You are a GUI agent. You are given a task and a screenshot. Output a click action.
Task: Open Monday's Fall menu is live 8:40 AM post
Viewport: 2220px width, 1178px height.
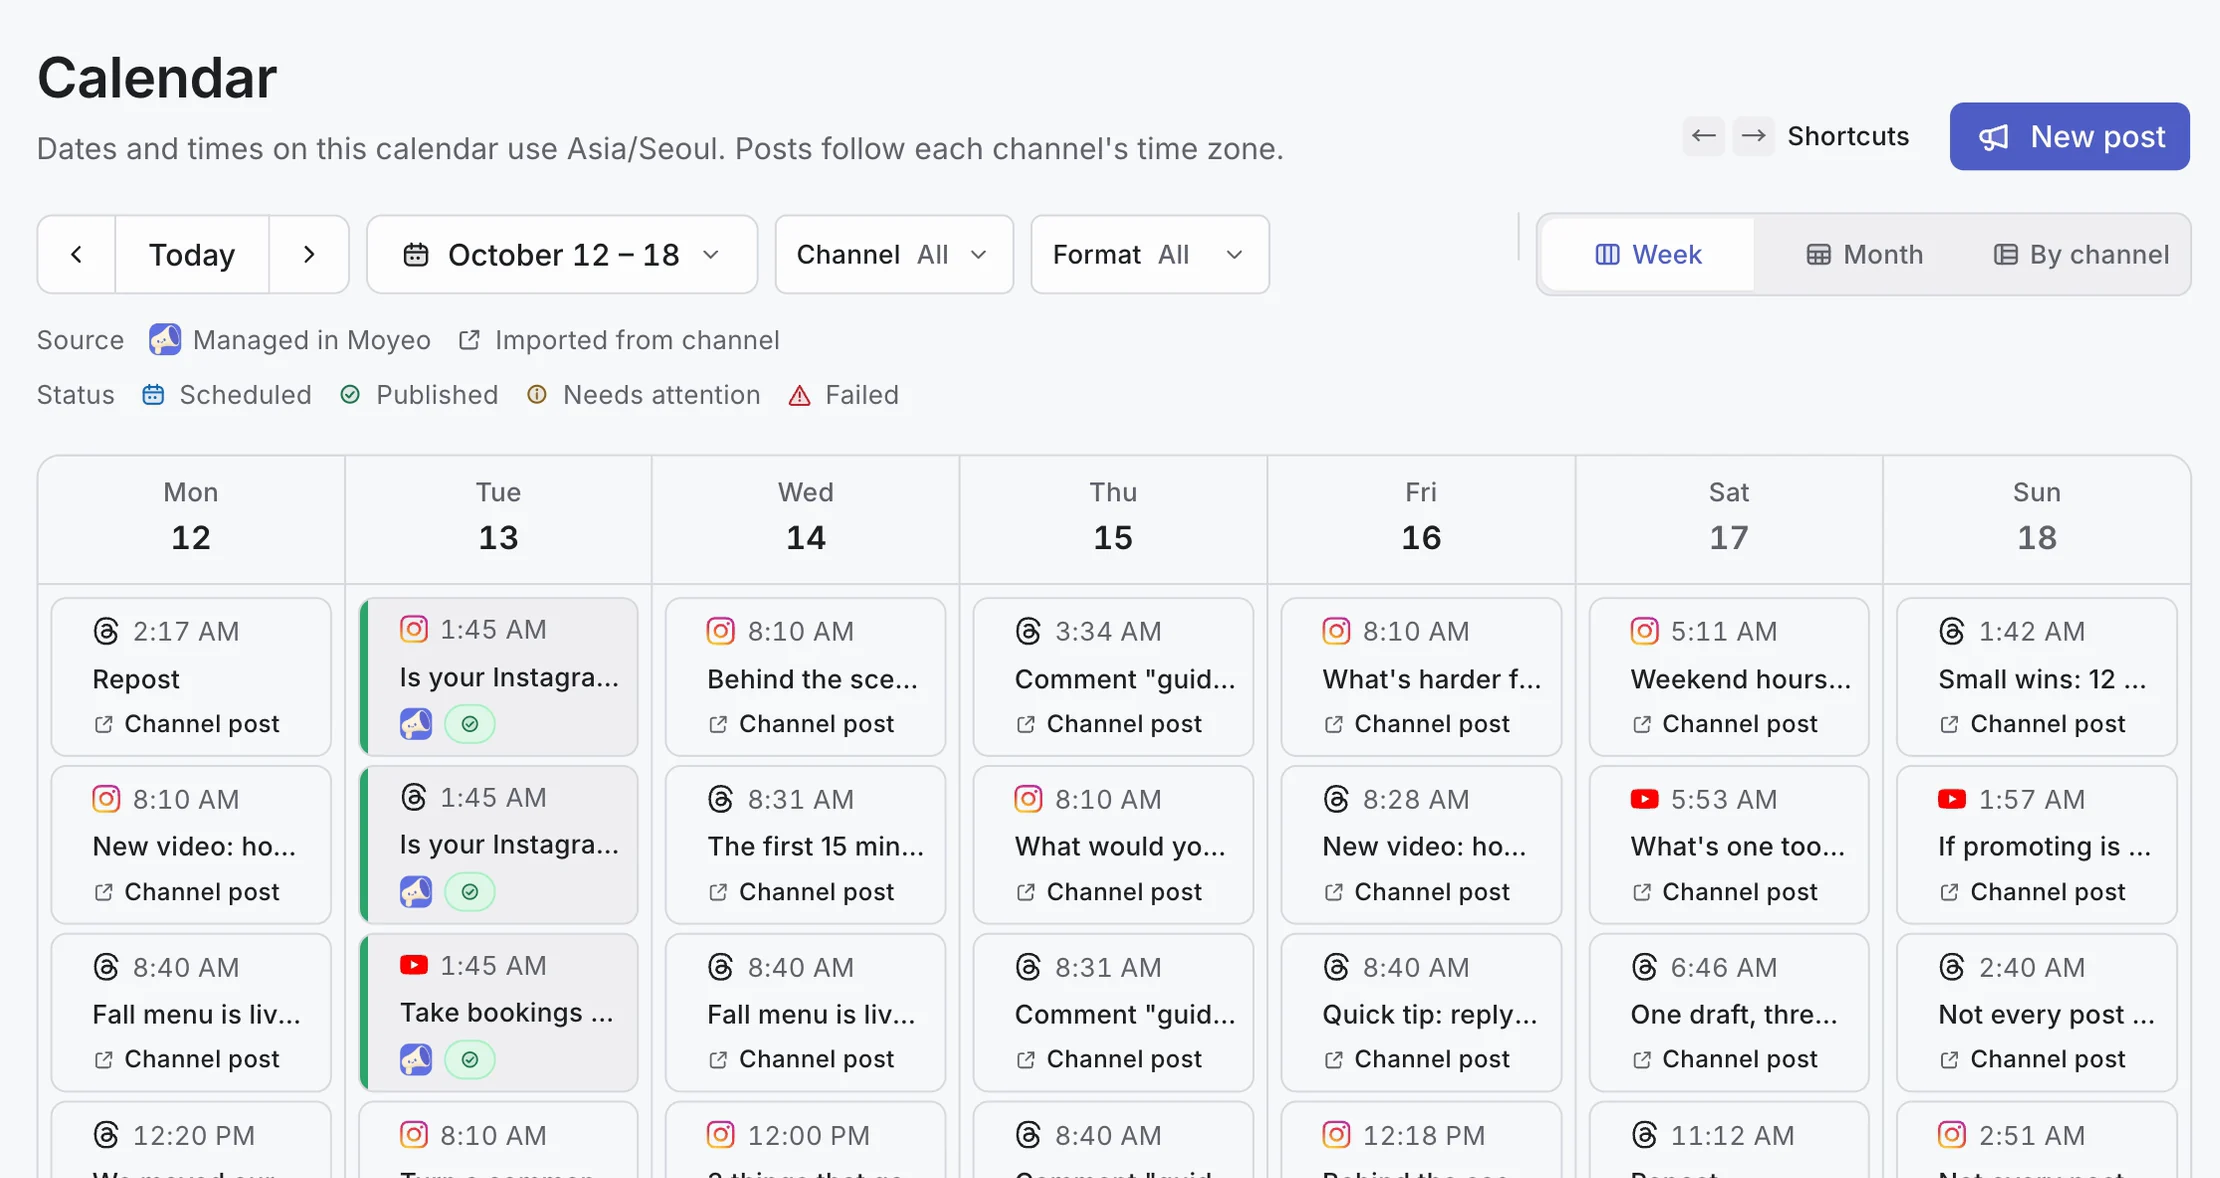point(191,1012)
